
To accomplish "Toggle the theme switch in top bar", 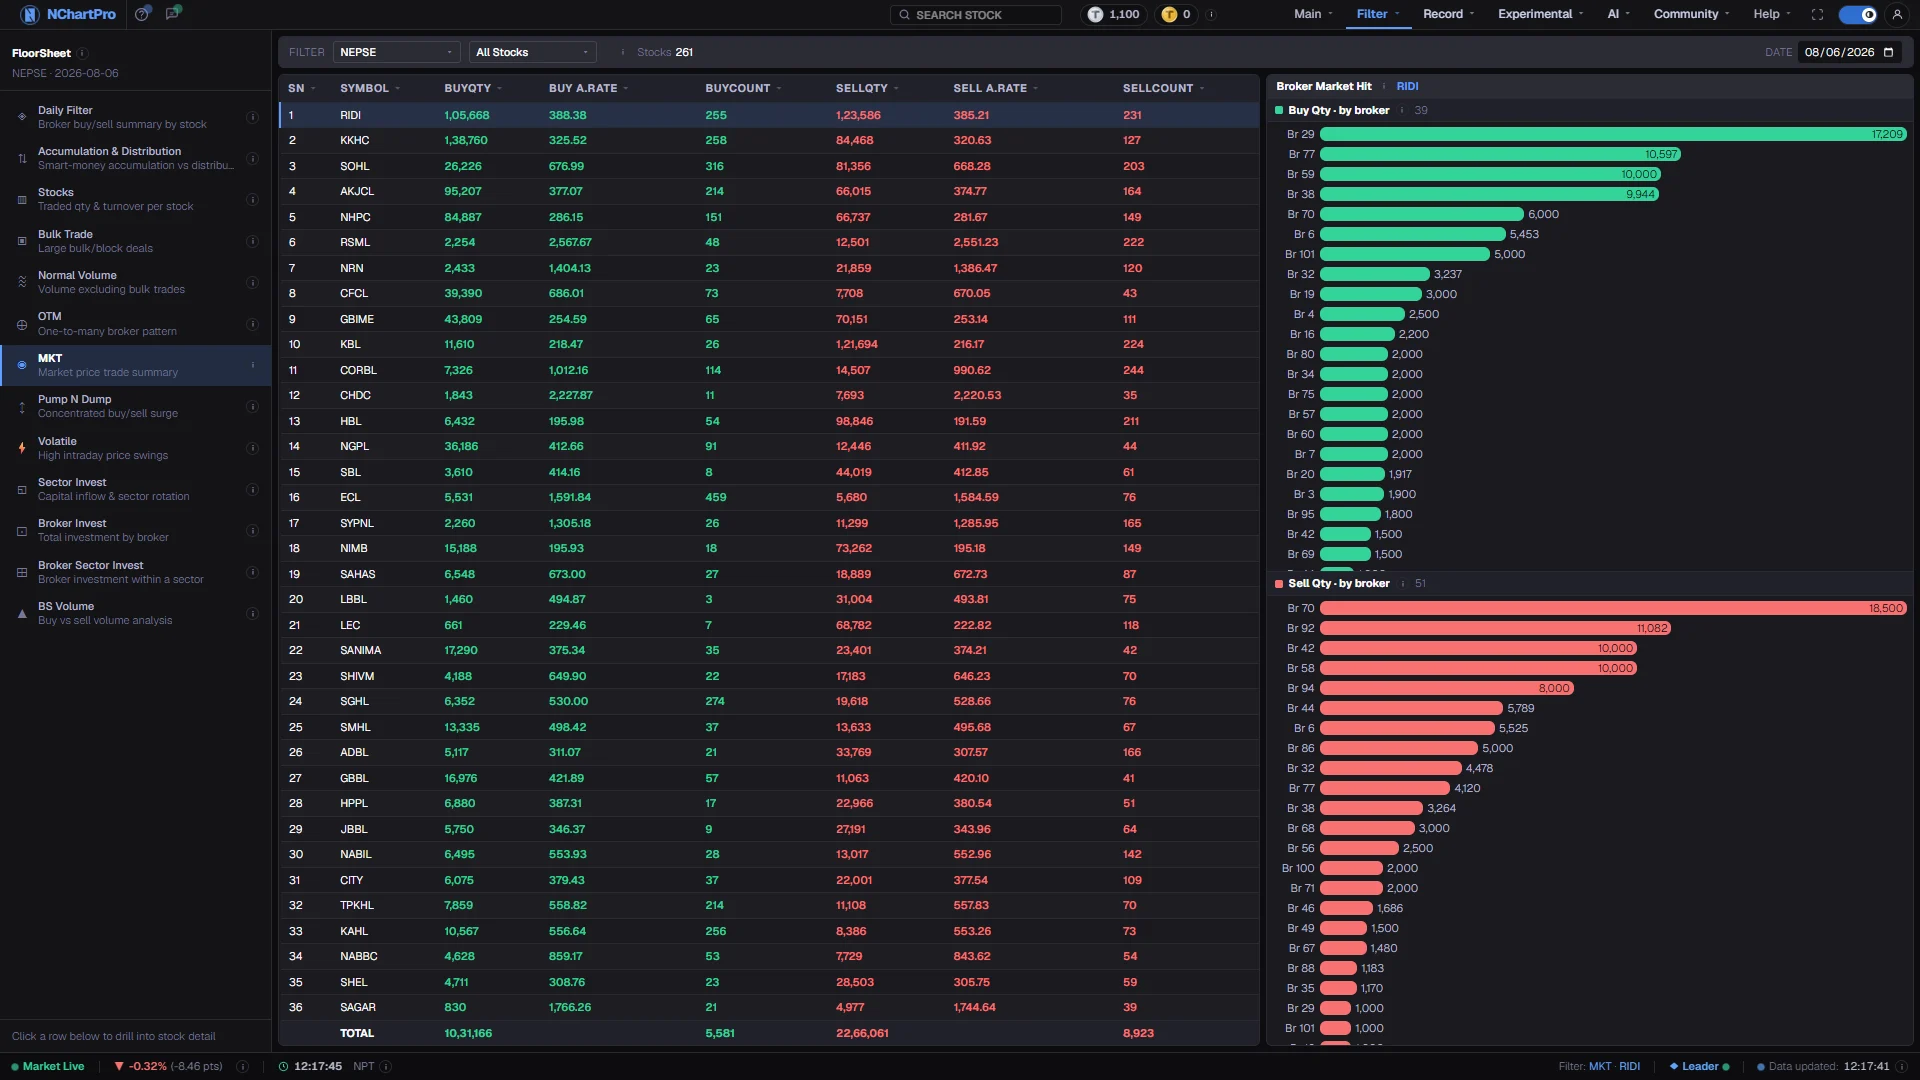I will coord(1858,14).
